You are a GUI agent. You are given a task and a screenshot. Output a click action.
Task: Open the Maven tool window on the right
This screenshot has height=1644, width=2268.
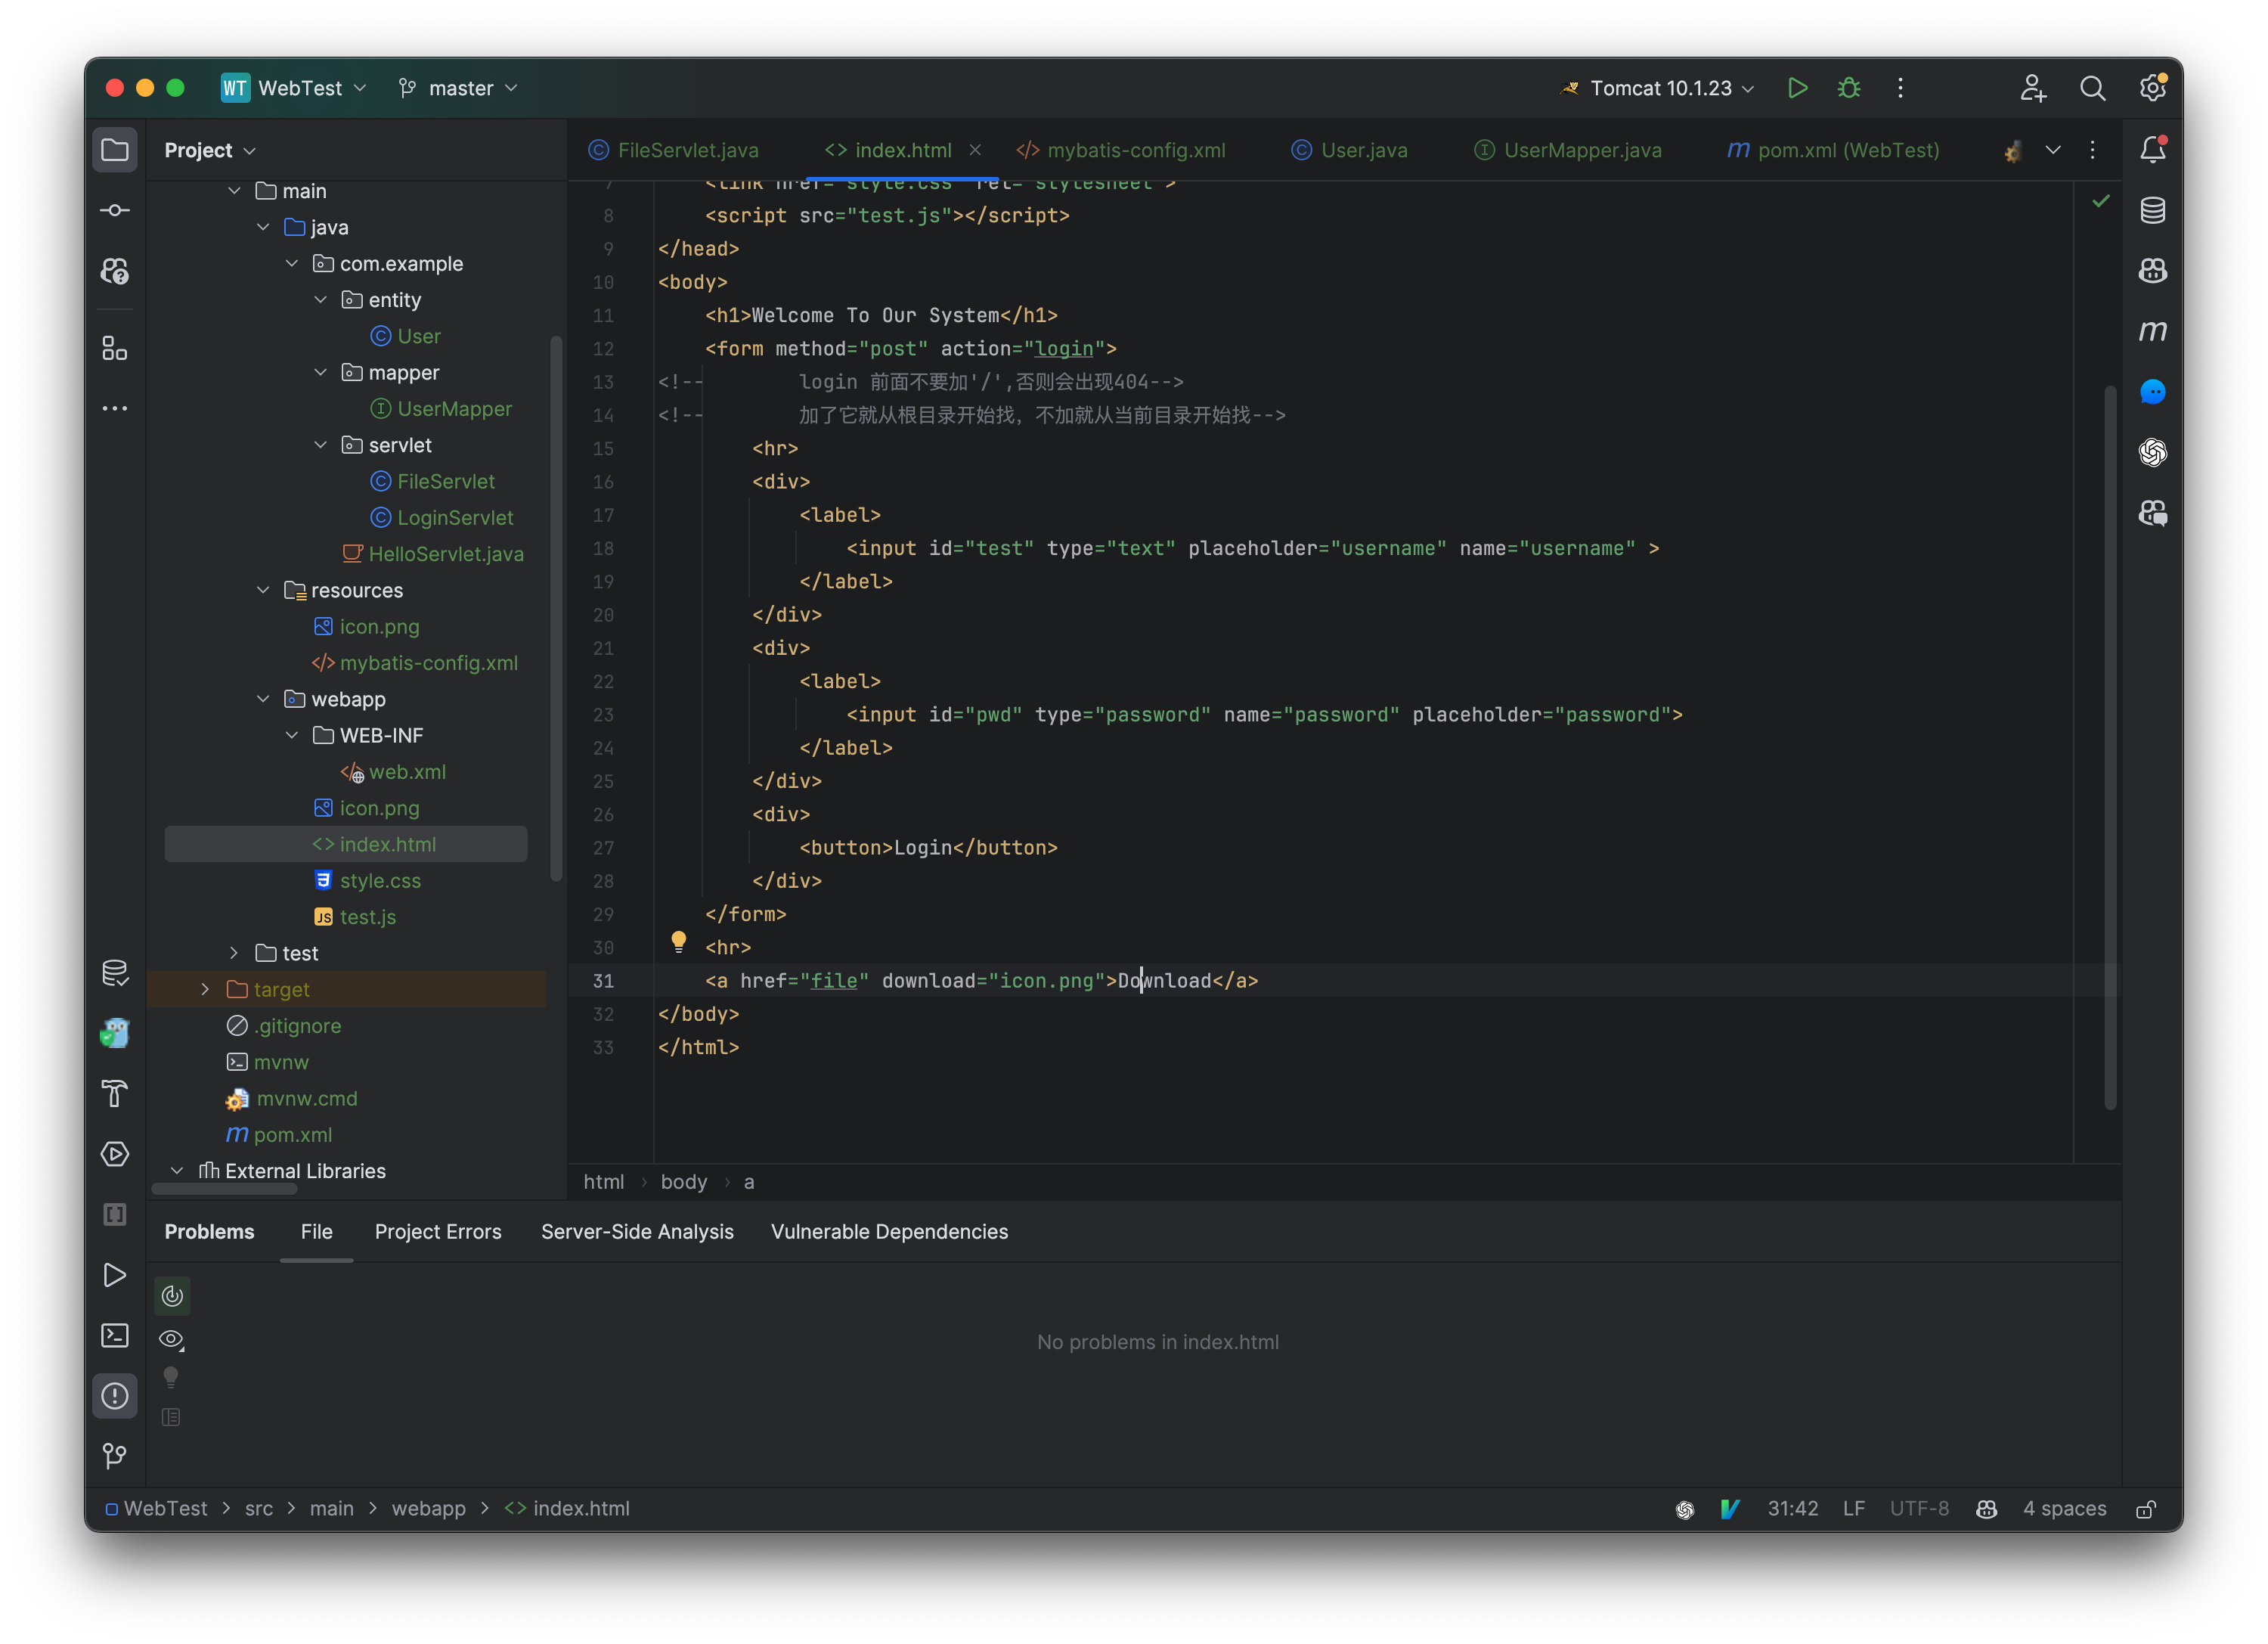2152,331
